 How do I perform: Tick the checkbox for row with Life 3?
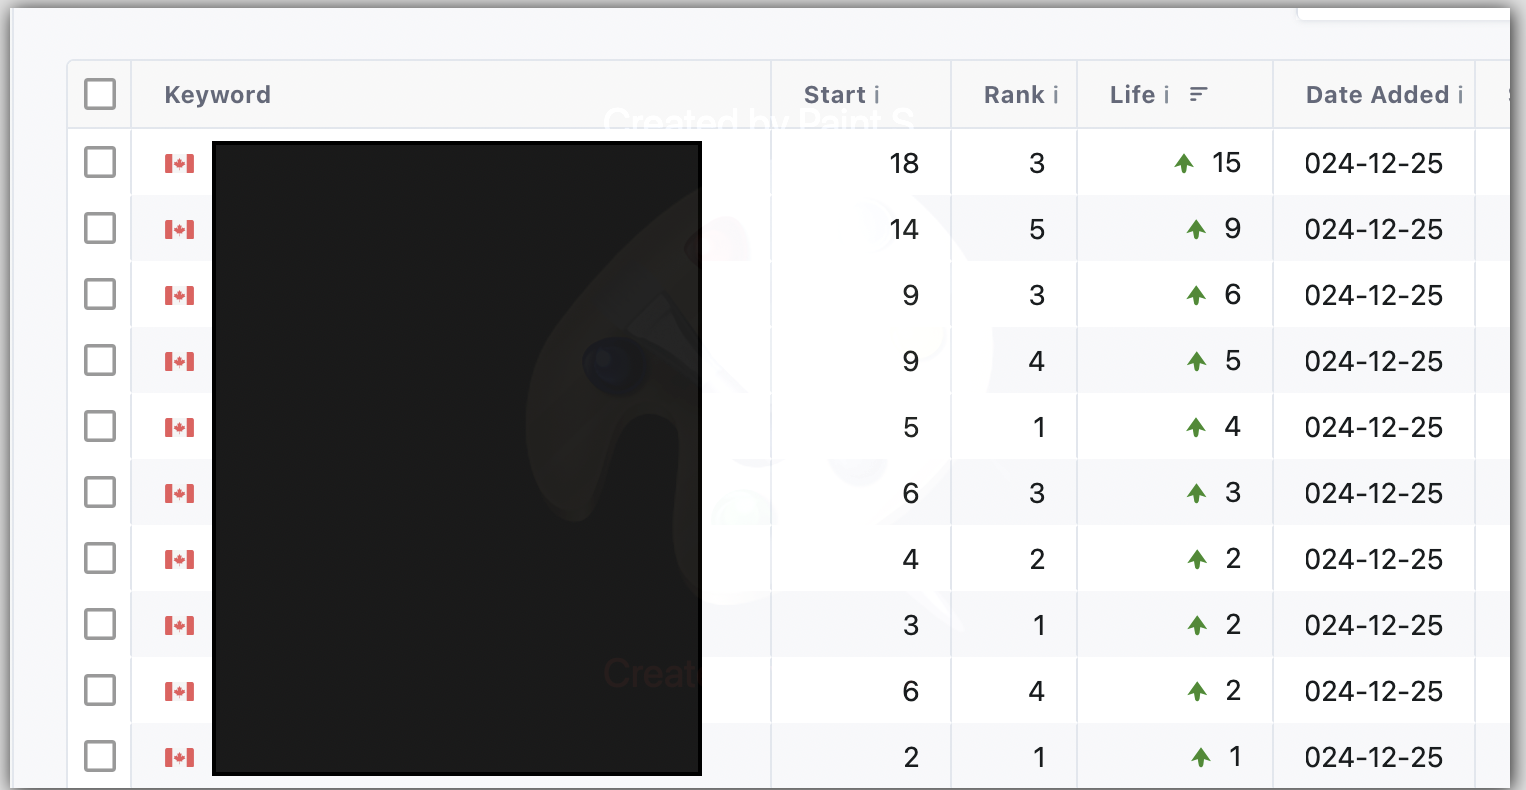[x=100, y=492]
